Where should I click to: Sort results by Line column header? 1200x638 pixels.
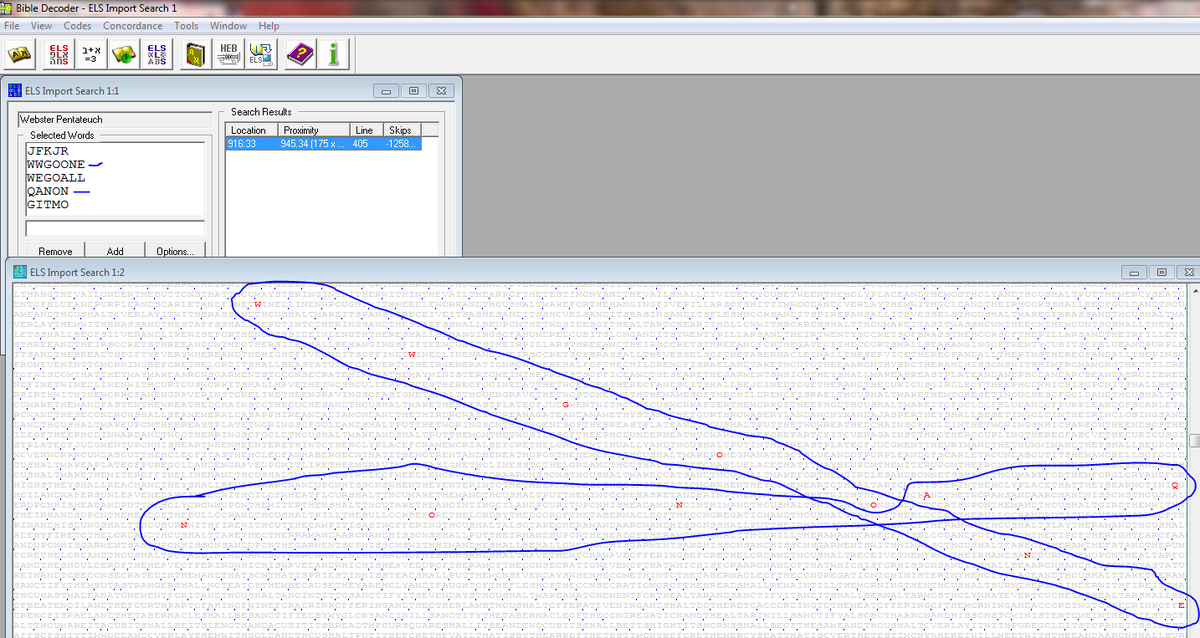pyautogui.click(x=365, y=130)
